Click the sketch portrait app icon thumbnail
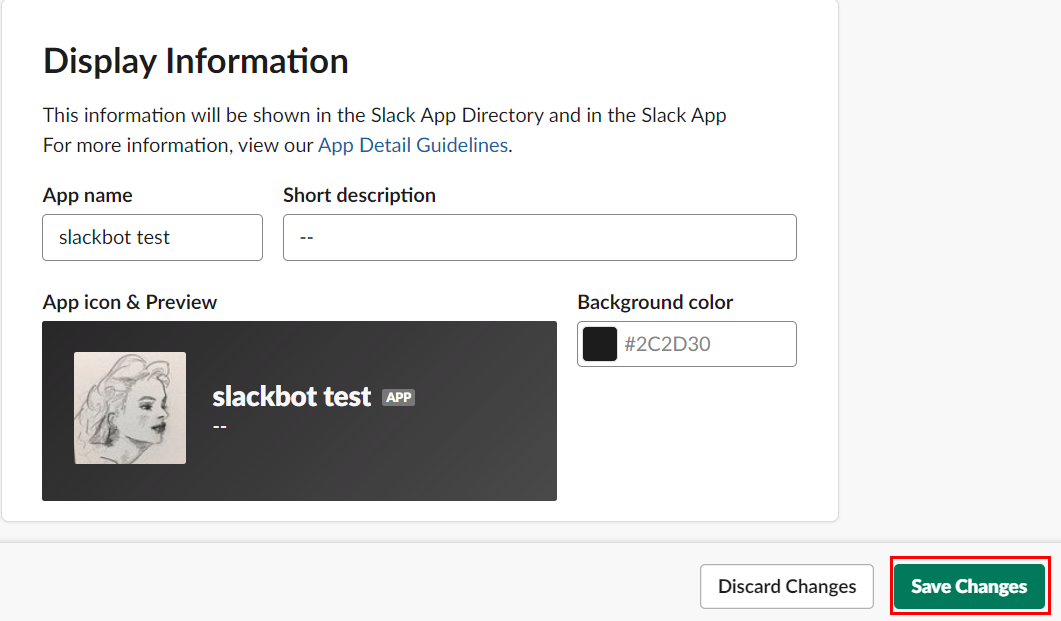The height and width of the screenshot is (621, 1061). pos(130,408)
